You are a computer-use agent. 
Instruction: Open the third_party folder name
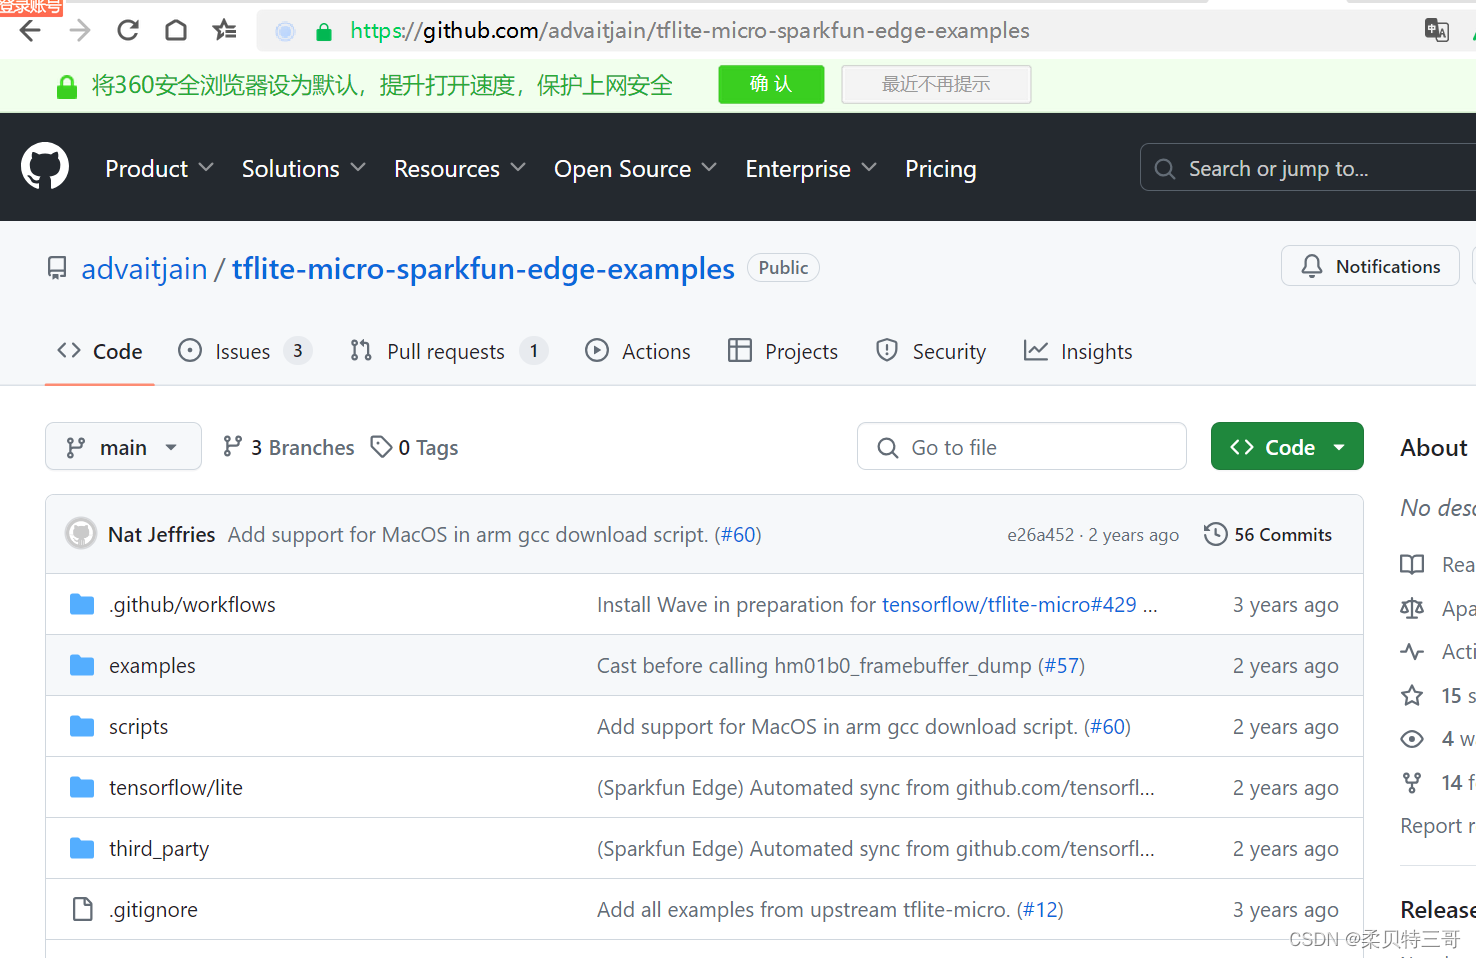159,848
